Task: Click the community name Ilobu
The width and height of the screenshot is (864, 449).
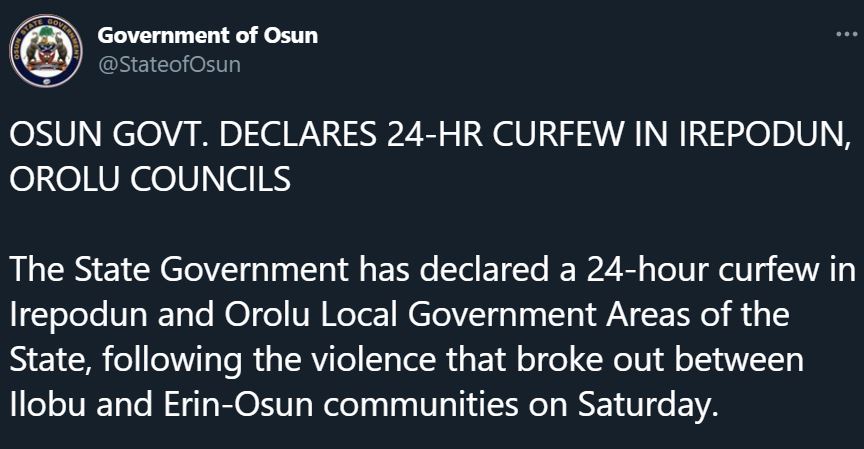Action: tap(47, 404)
